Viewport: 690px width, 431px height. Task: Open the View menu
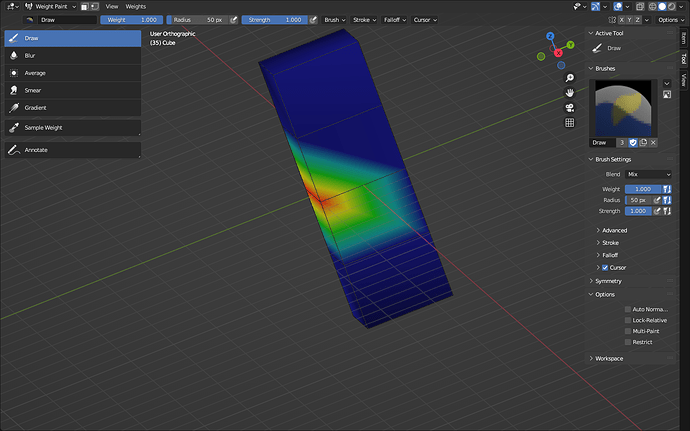[112, 7]
